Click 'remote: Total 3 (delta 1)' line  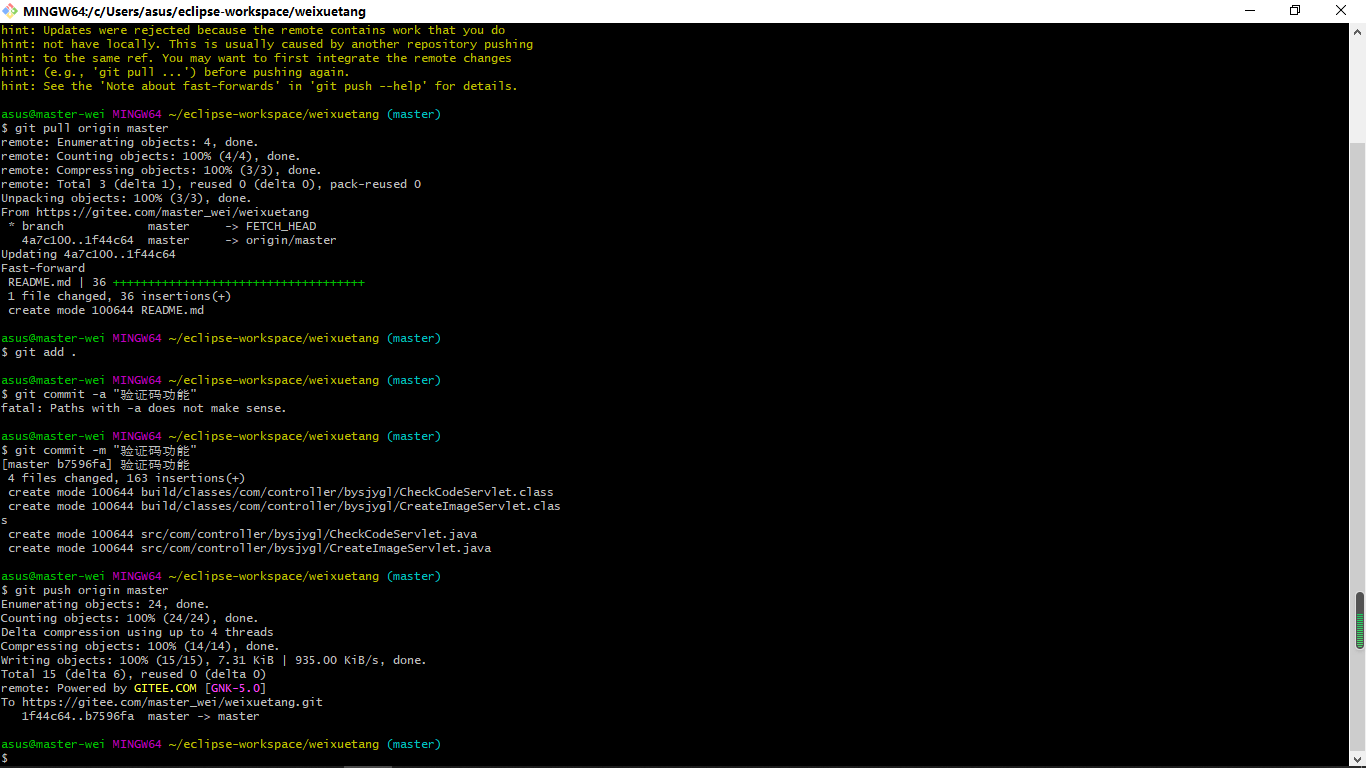pyautogui.click(x=211, y=184)
